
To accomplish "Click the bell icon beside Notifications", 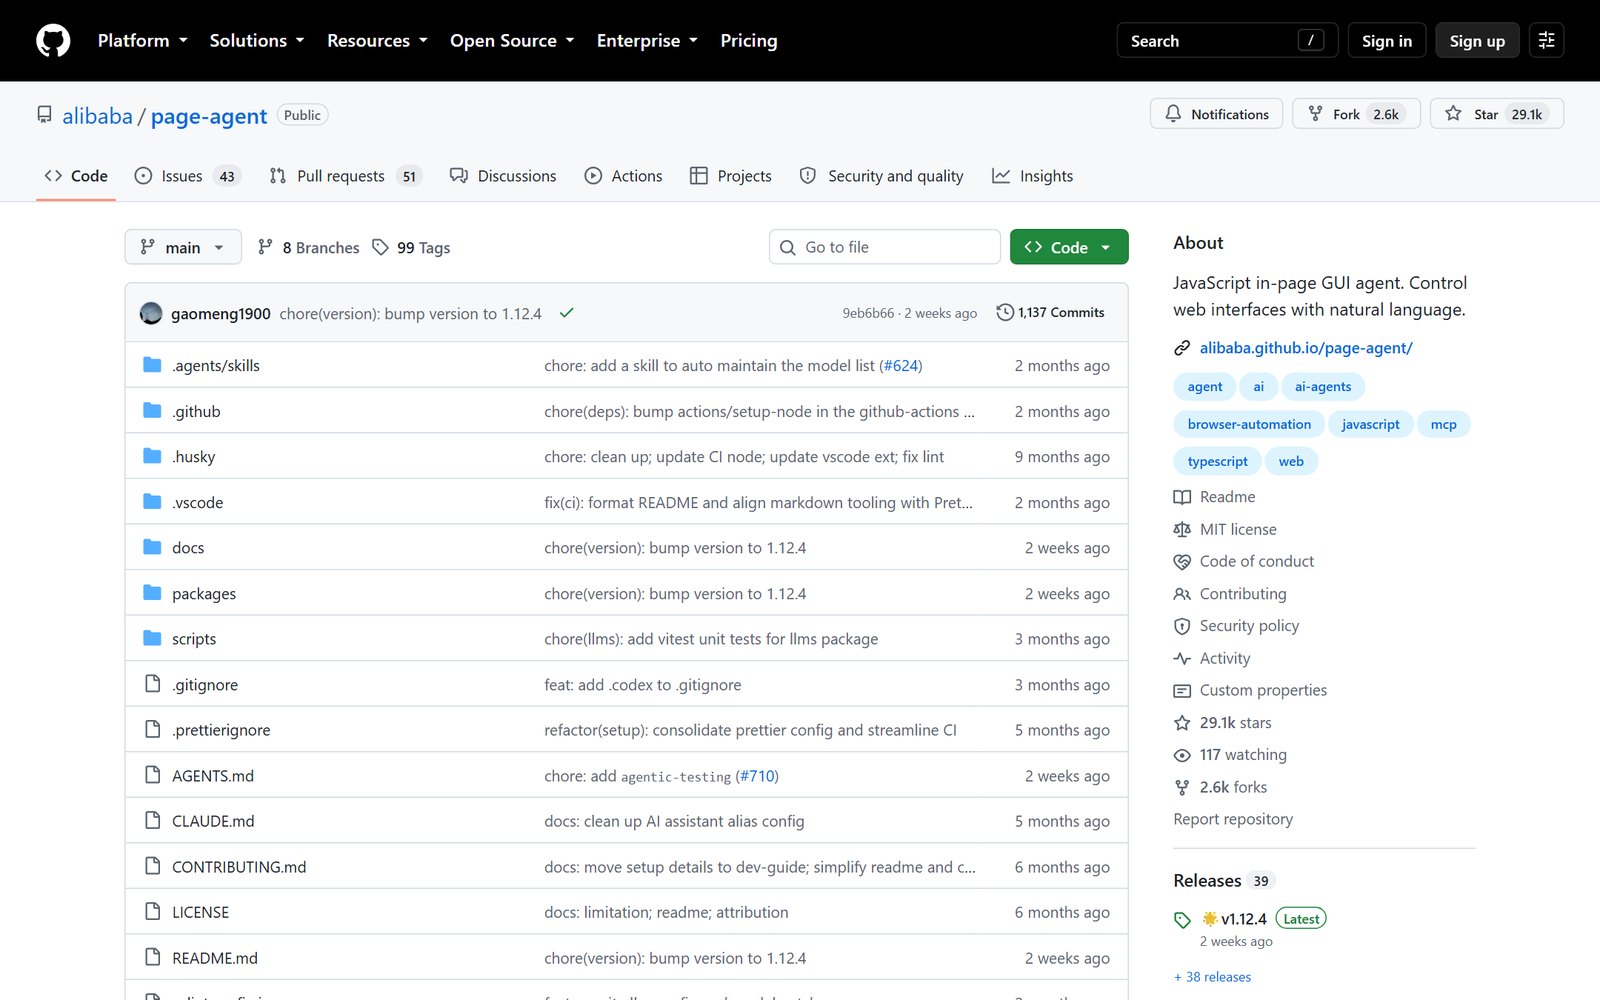I will (1173, 114).
